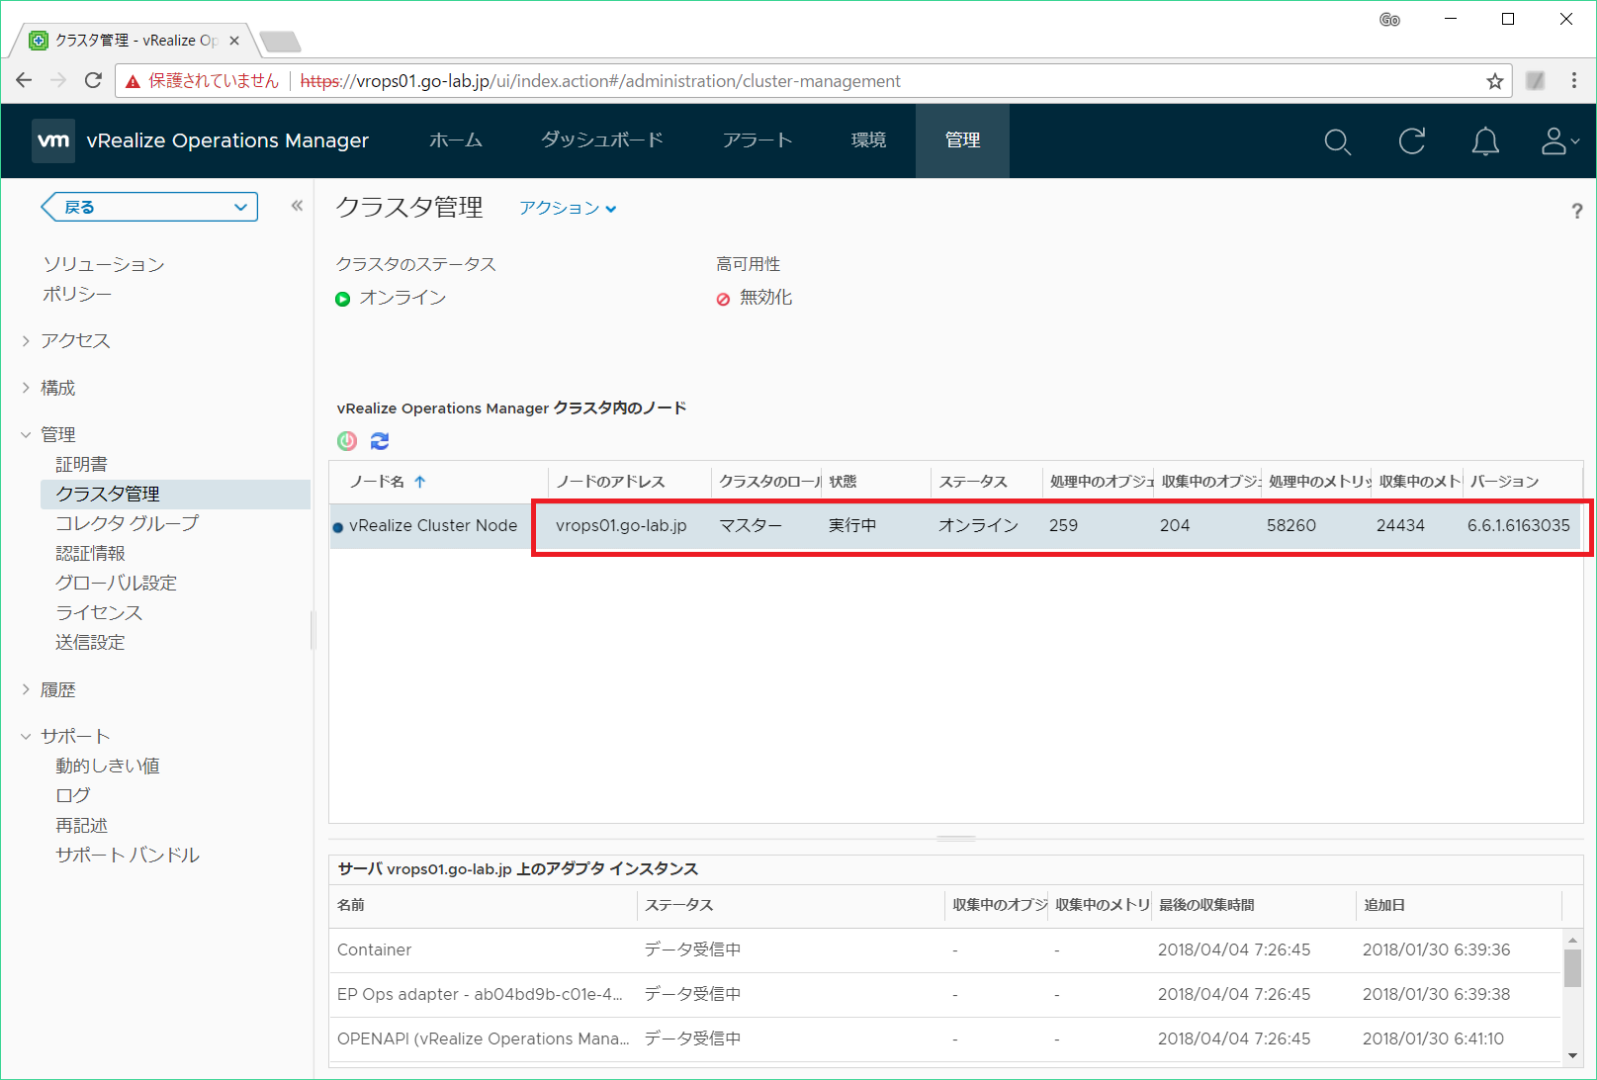
Task: Click the browser address bar URL
Action: click(600, 81)
